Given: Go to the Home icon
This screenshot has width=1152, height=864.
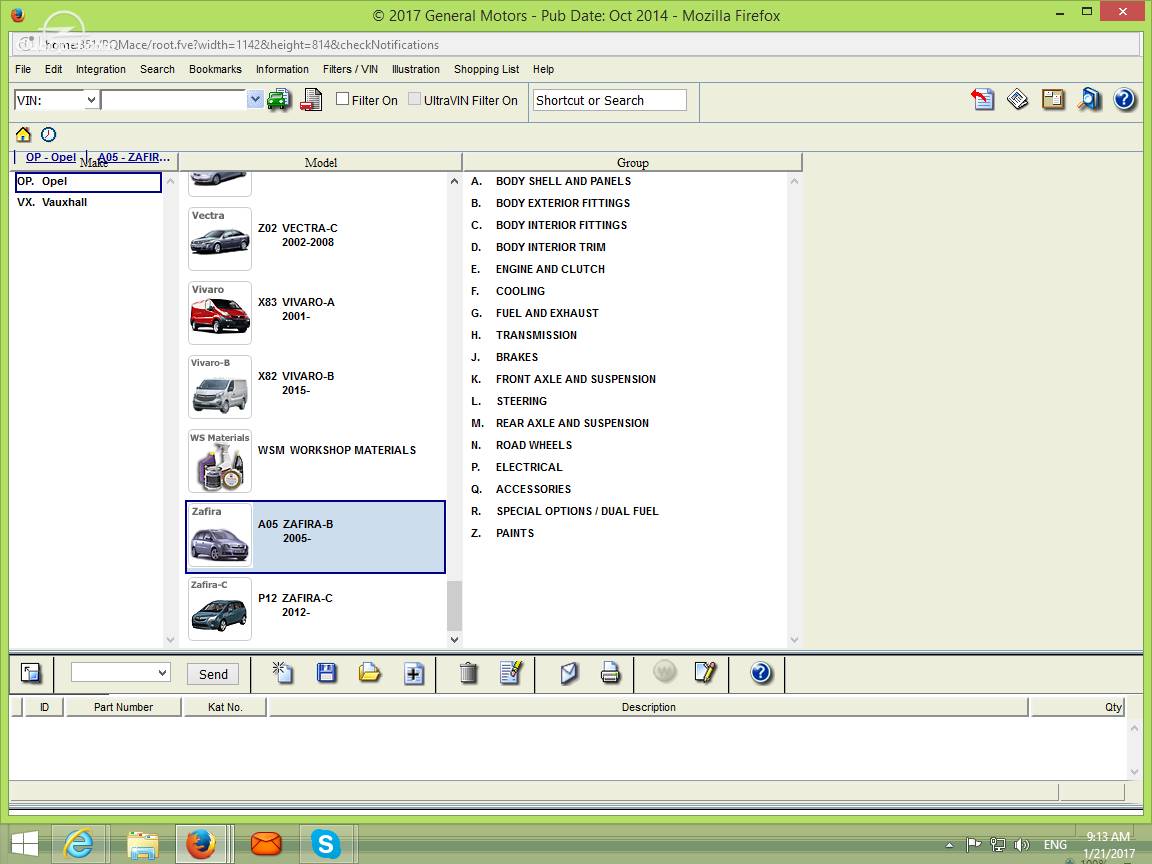Looking at the screenshot, I should (24, 134).
